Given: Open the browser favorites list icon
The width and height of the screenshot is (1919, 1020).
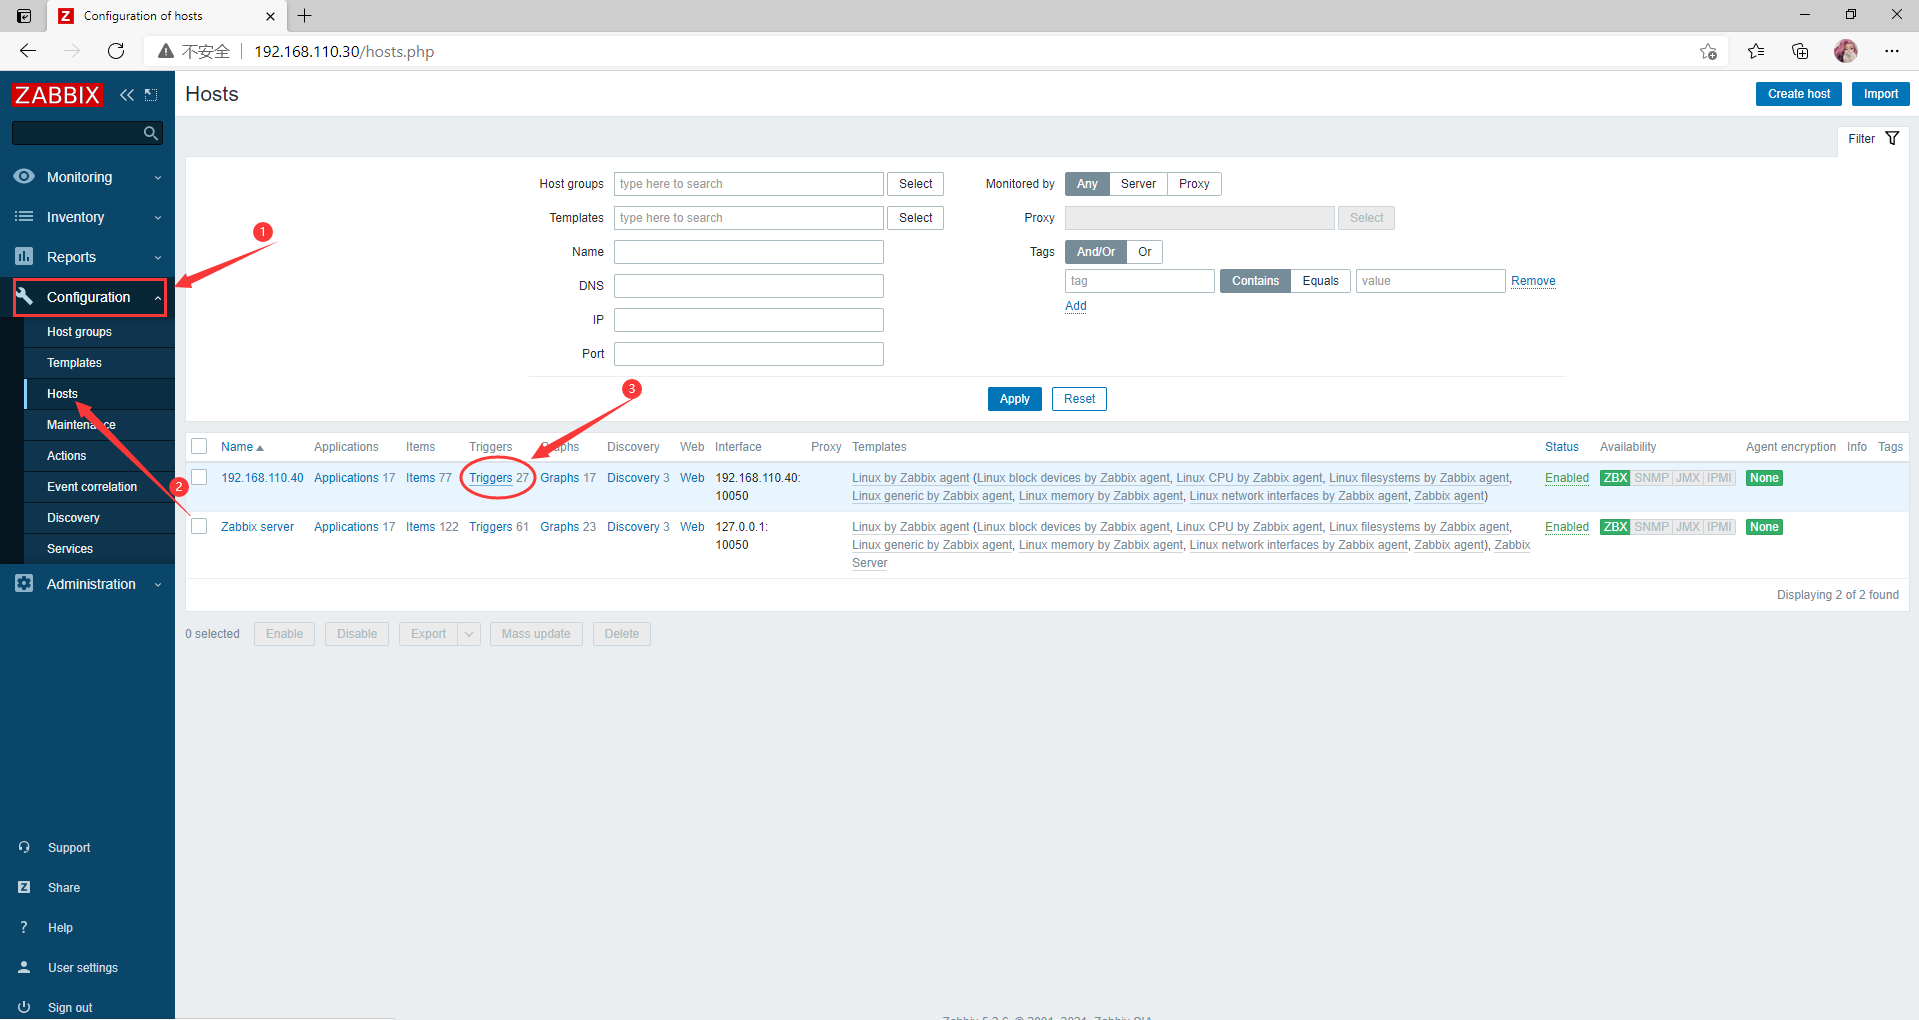Looking at the screenshot, I should click(1756, 51).
